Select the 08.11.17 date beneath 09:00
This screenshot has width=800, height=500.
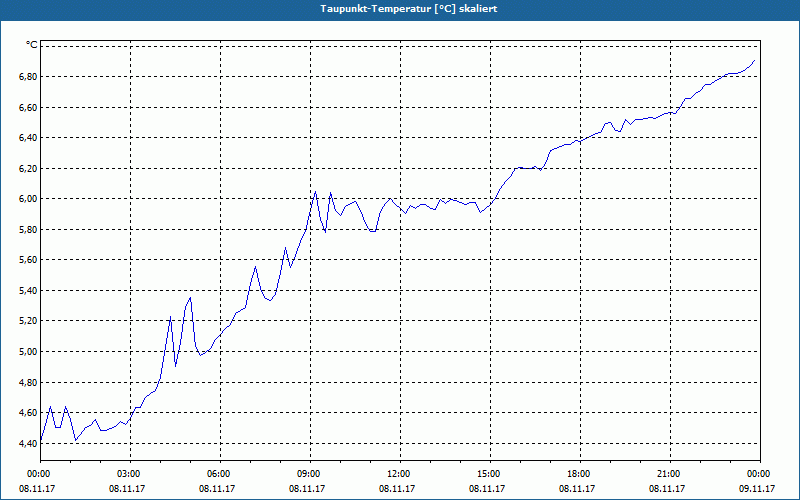click(x=307, y=488)
